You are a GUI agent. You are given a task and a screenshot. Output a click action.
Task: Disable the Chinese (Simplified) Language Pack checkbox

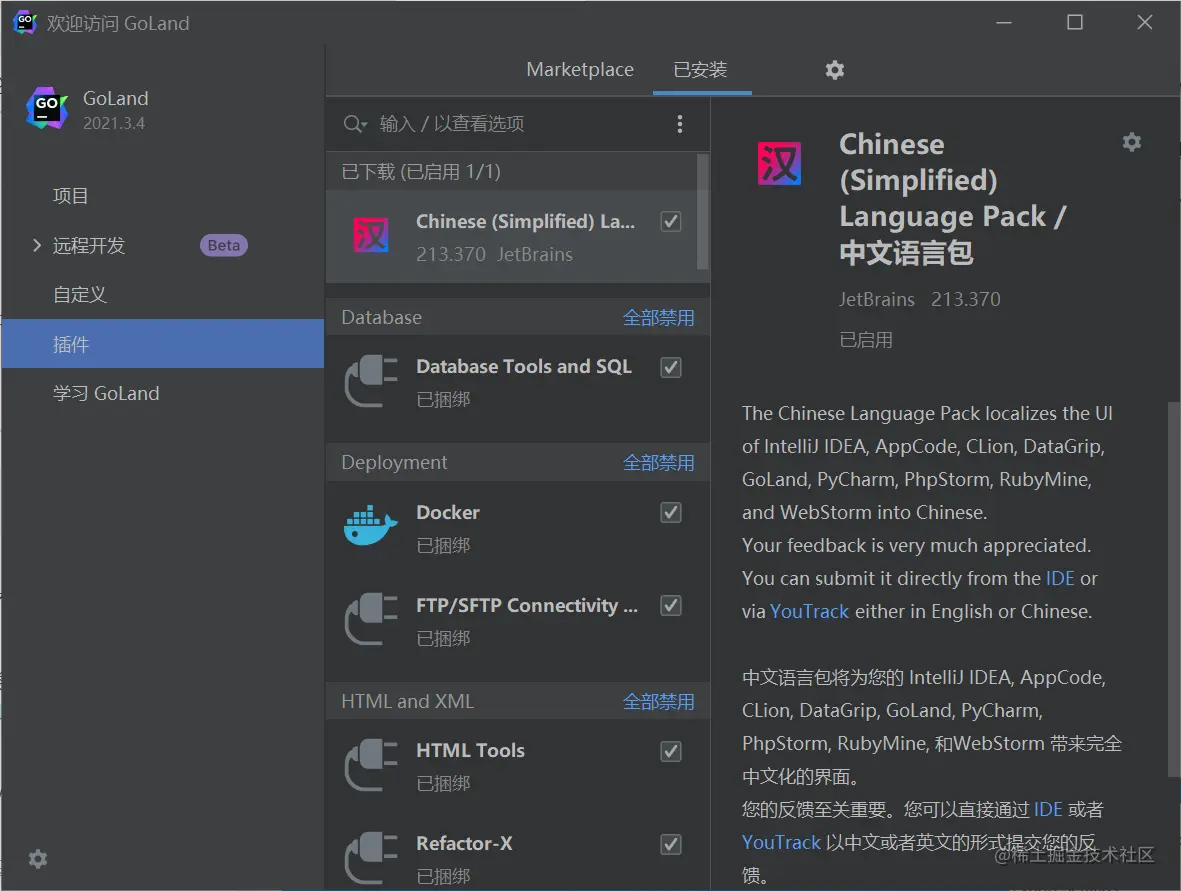point(671,221)
